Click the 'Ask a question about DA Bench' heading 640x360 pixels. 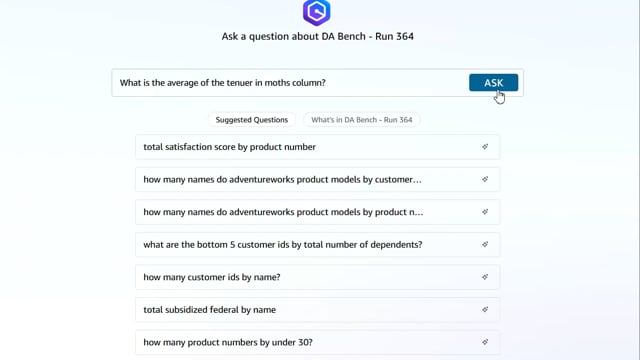(x=318, y=36)
